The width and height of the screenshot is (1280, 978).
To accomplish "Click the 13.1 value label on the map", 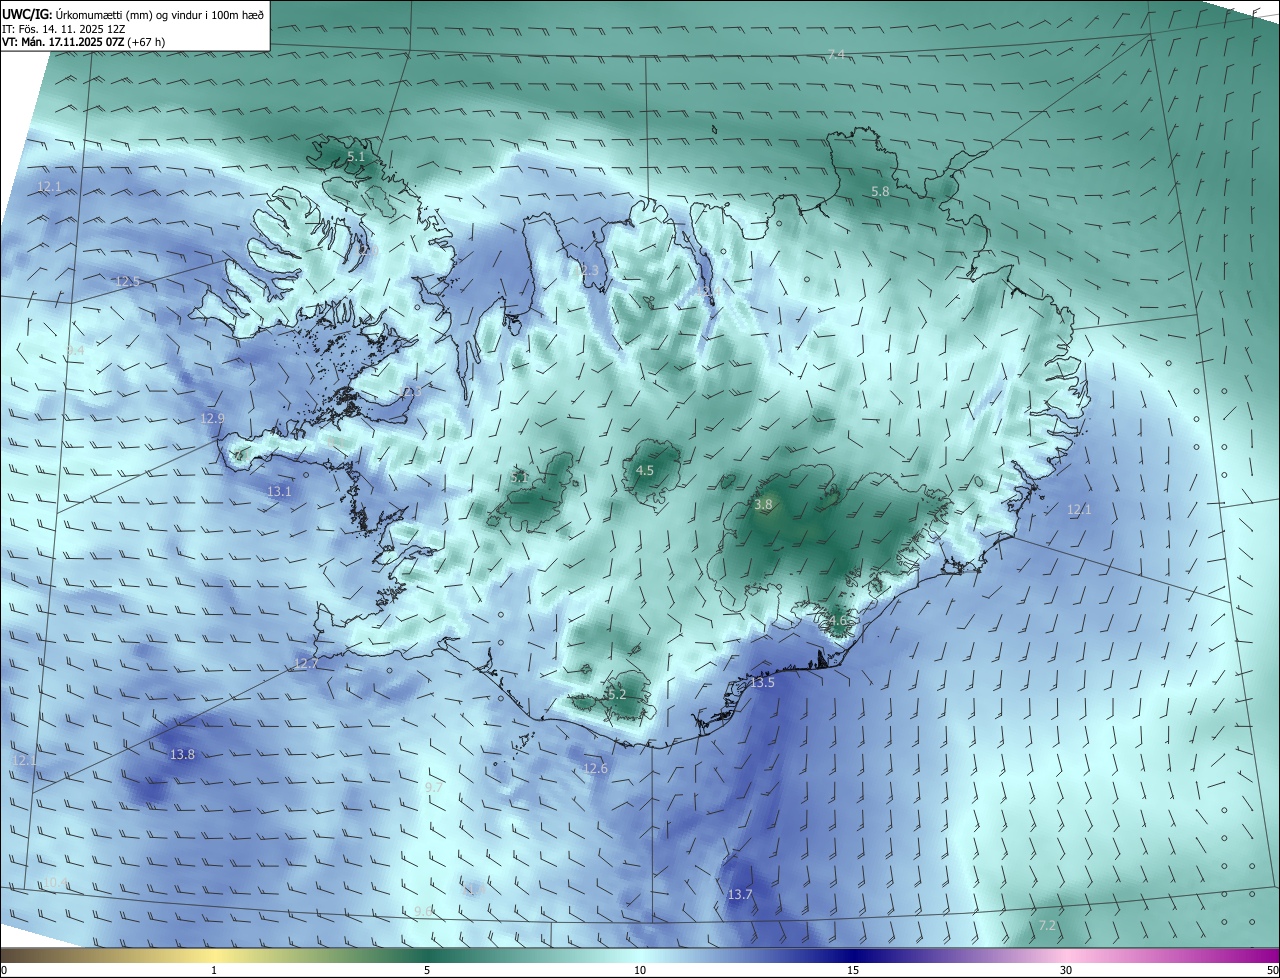I will pyautogui.click(x=279, y=492).
